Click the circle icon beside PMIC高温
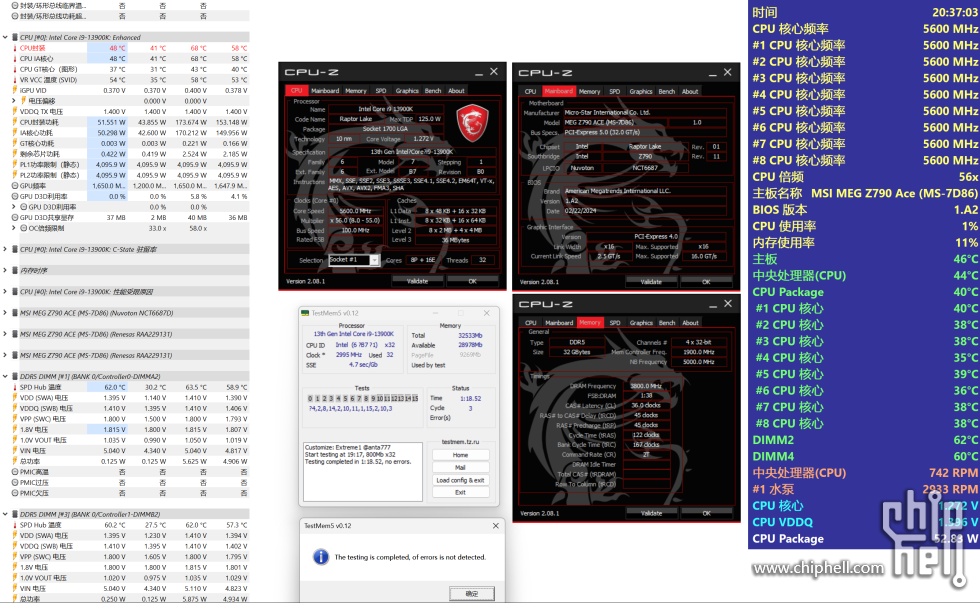980x603 pixels. point(15,472)
